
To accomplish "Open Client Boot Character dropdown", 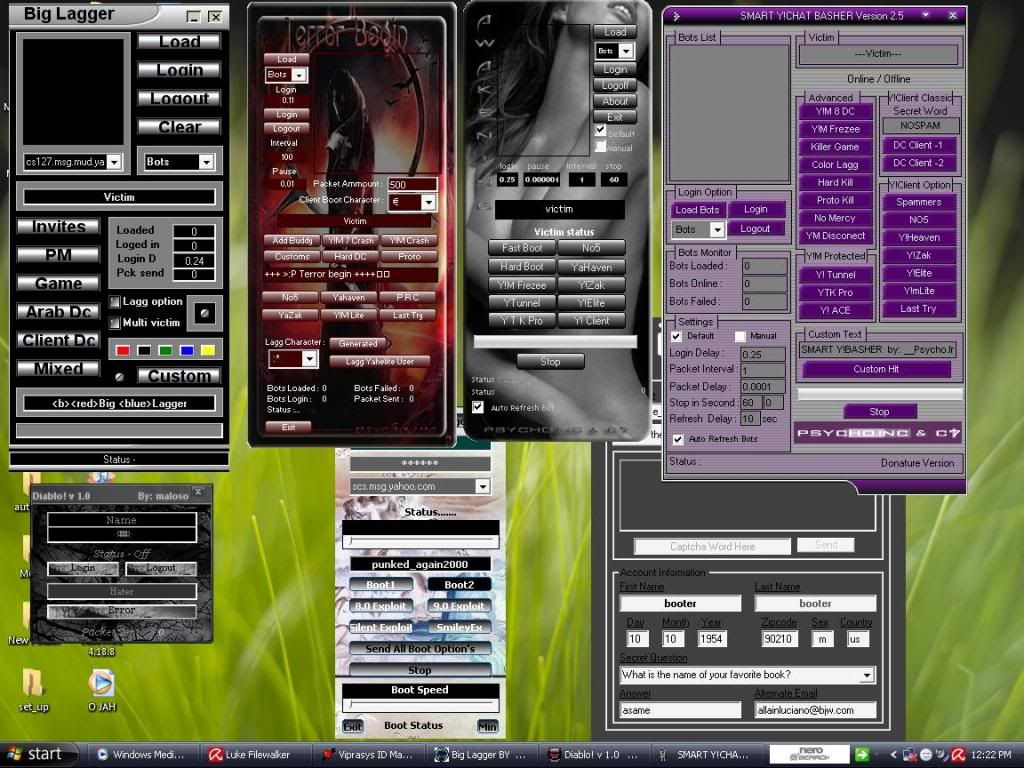I will click(x=428, y=202).
